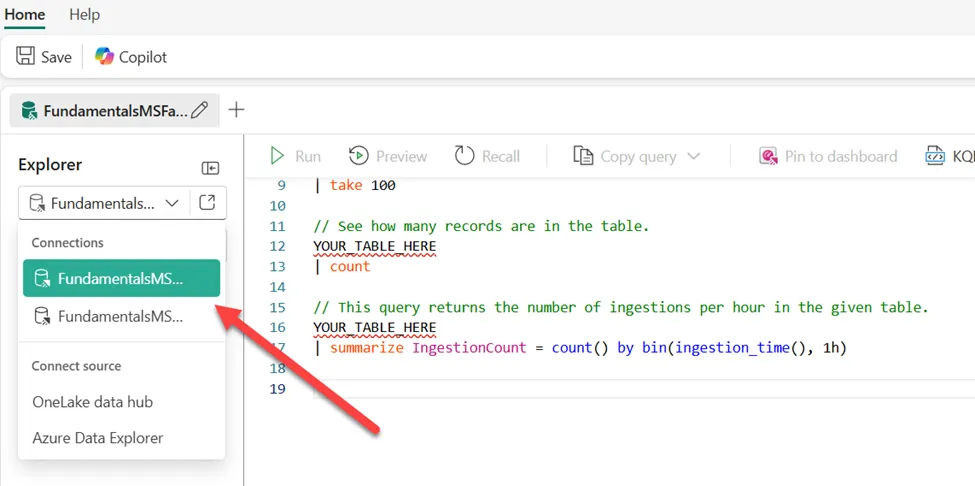Switch to the Home tab
This screenshot has width=975, height=486.
coord(24,14)
